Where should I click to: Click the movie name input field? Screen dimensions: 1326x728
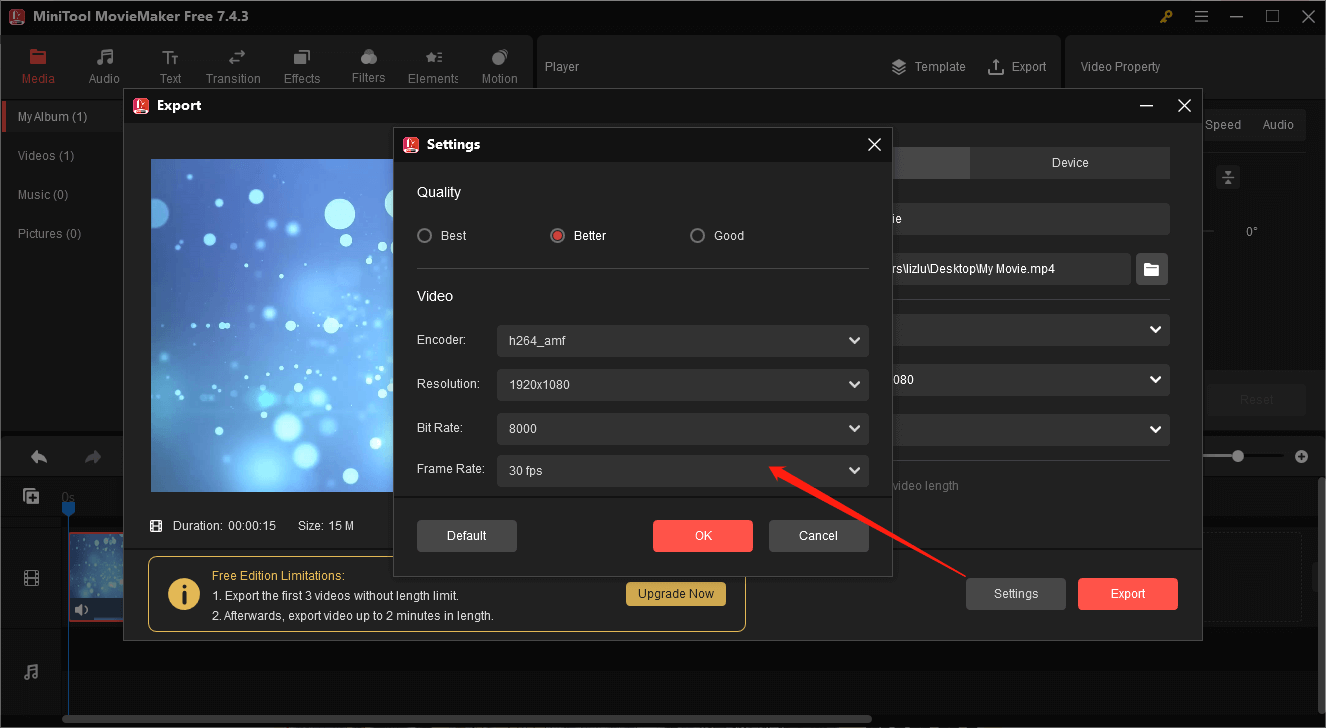1030,219
